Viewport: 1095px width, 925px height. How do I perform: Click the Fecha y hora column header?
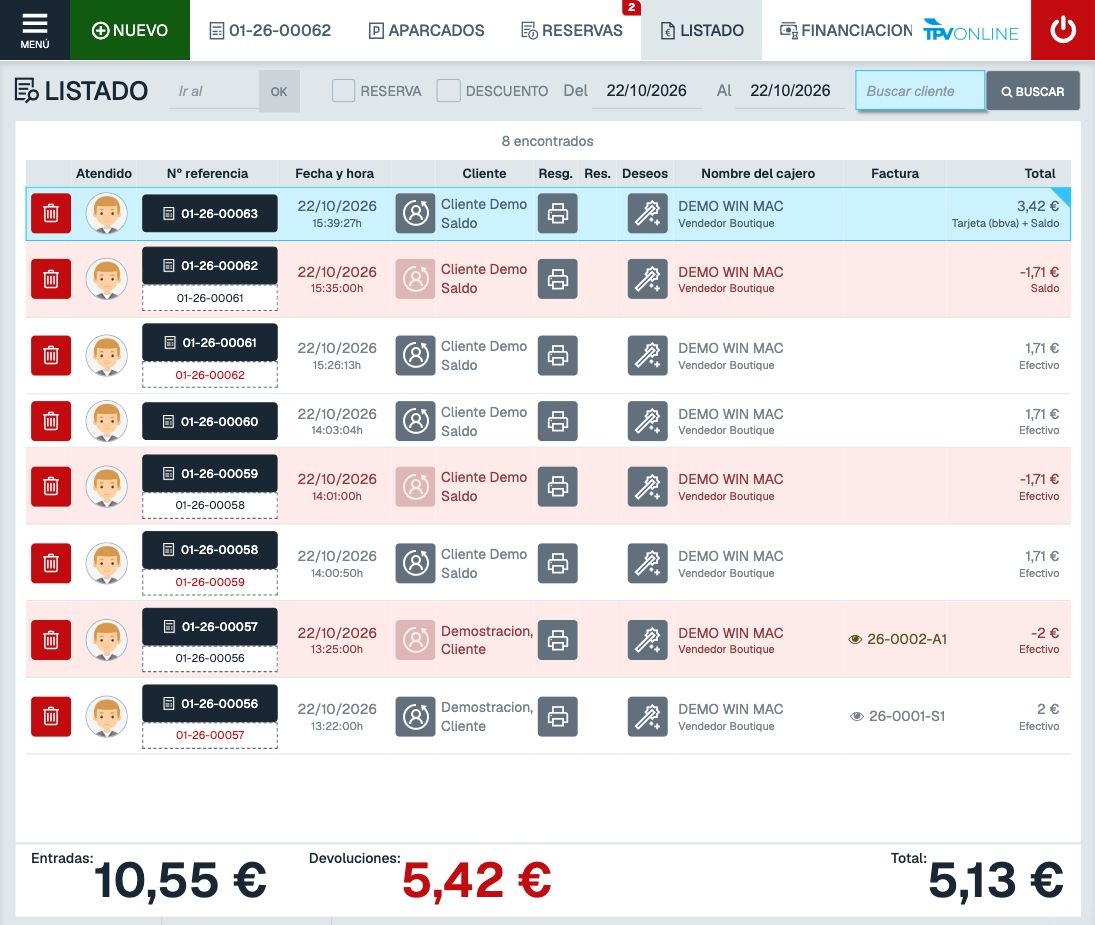[335, 174]
